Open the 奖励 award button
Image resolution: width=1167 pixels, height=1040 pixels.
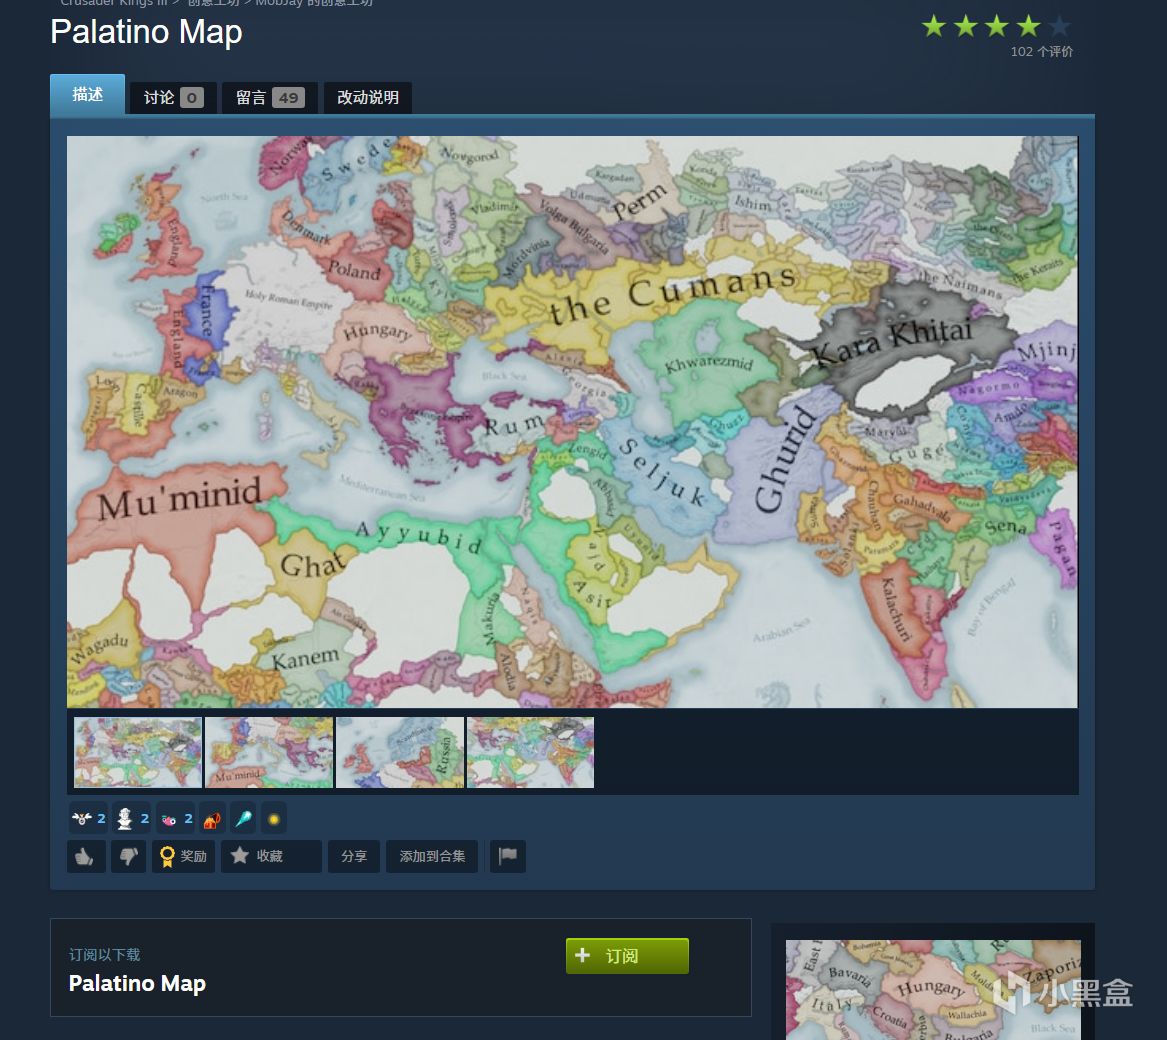pos(183,856)
